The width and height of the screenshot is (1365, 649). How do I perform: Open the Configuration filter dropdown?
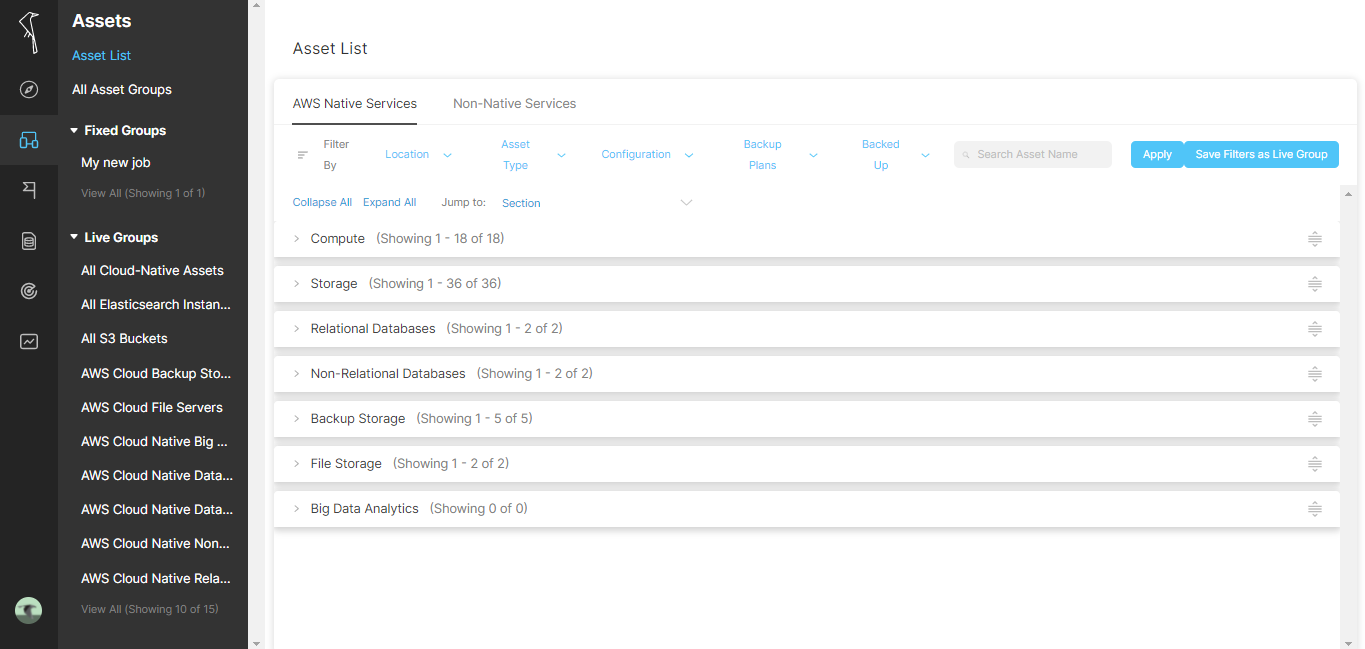click(647, 155)
